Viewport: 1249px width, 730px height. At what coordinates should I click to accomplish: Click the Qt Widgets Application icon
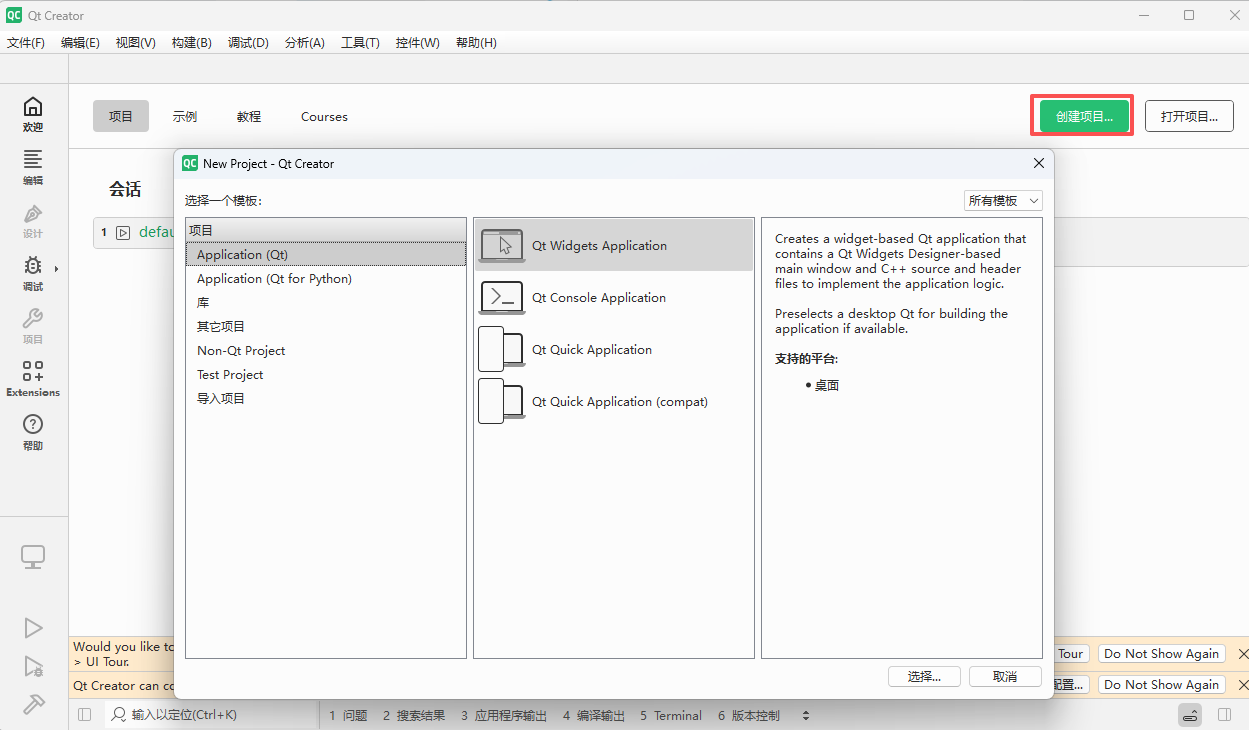502,245
